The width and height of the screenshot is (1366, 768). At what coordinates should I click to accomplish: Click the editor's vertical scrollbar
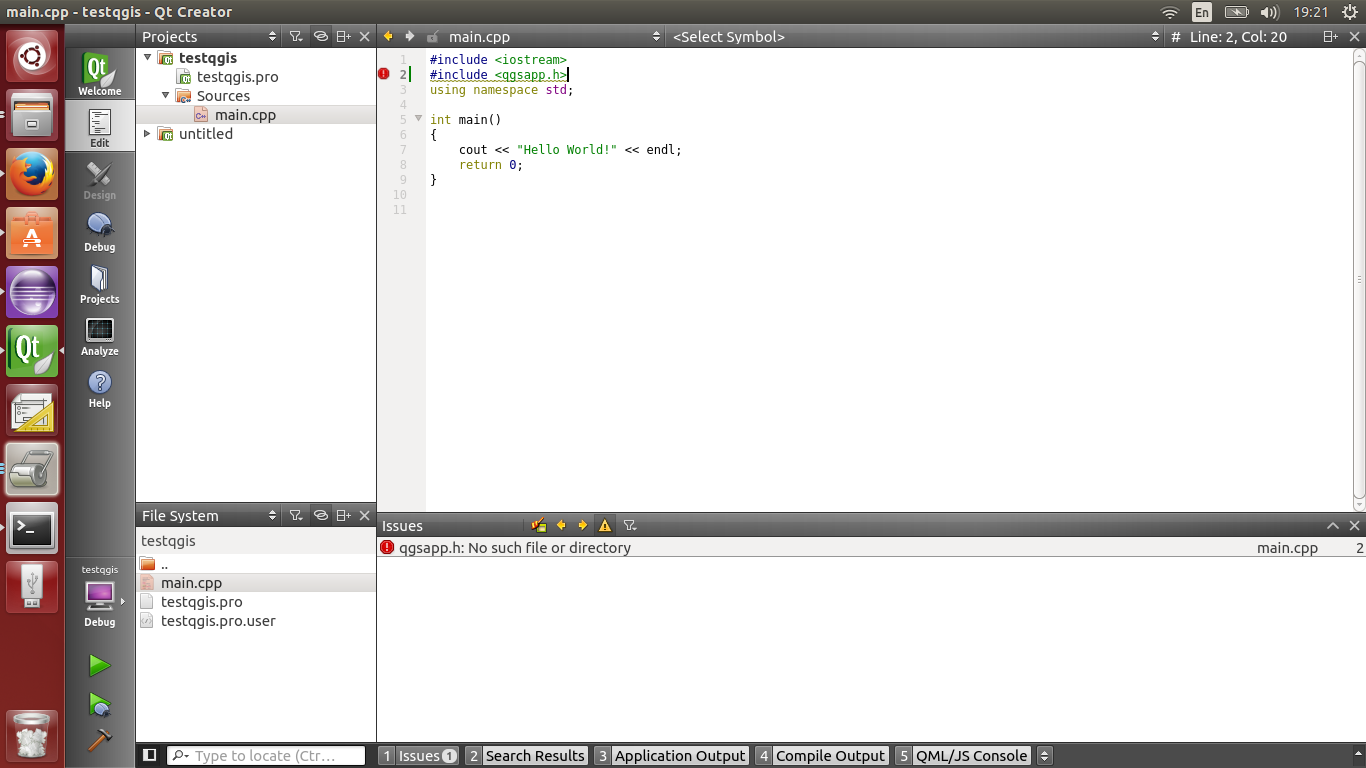click(x=1358, y=280)
